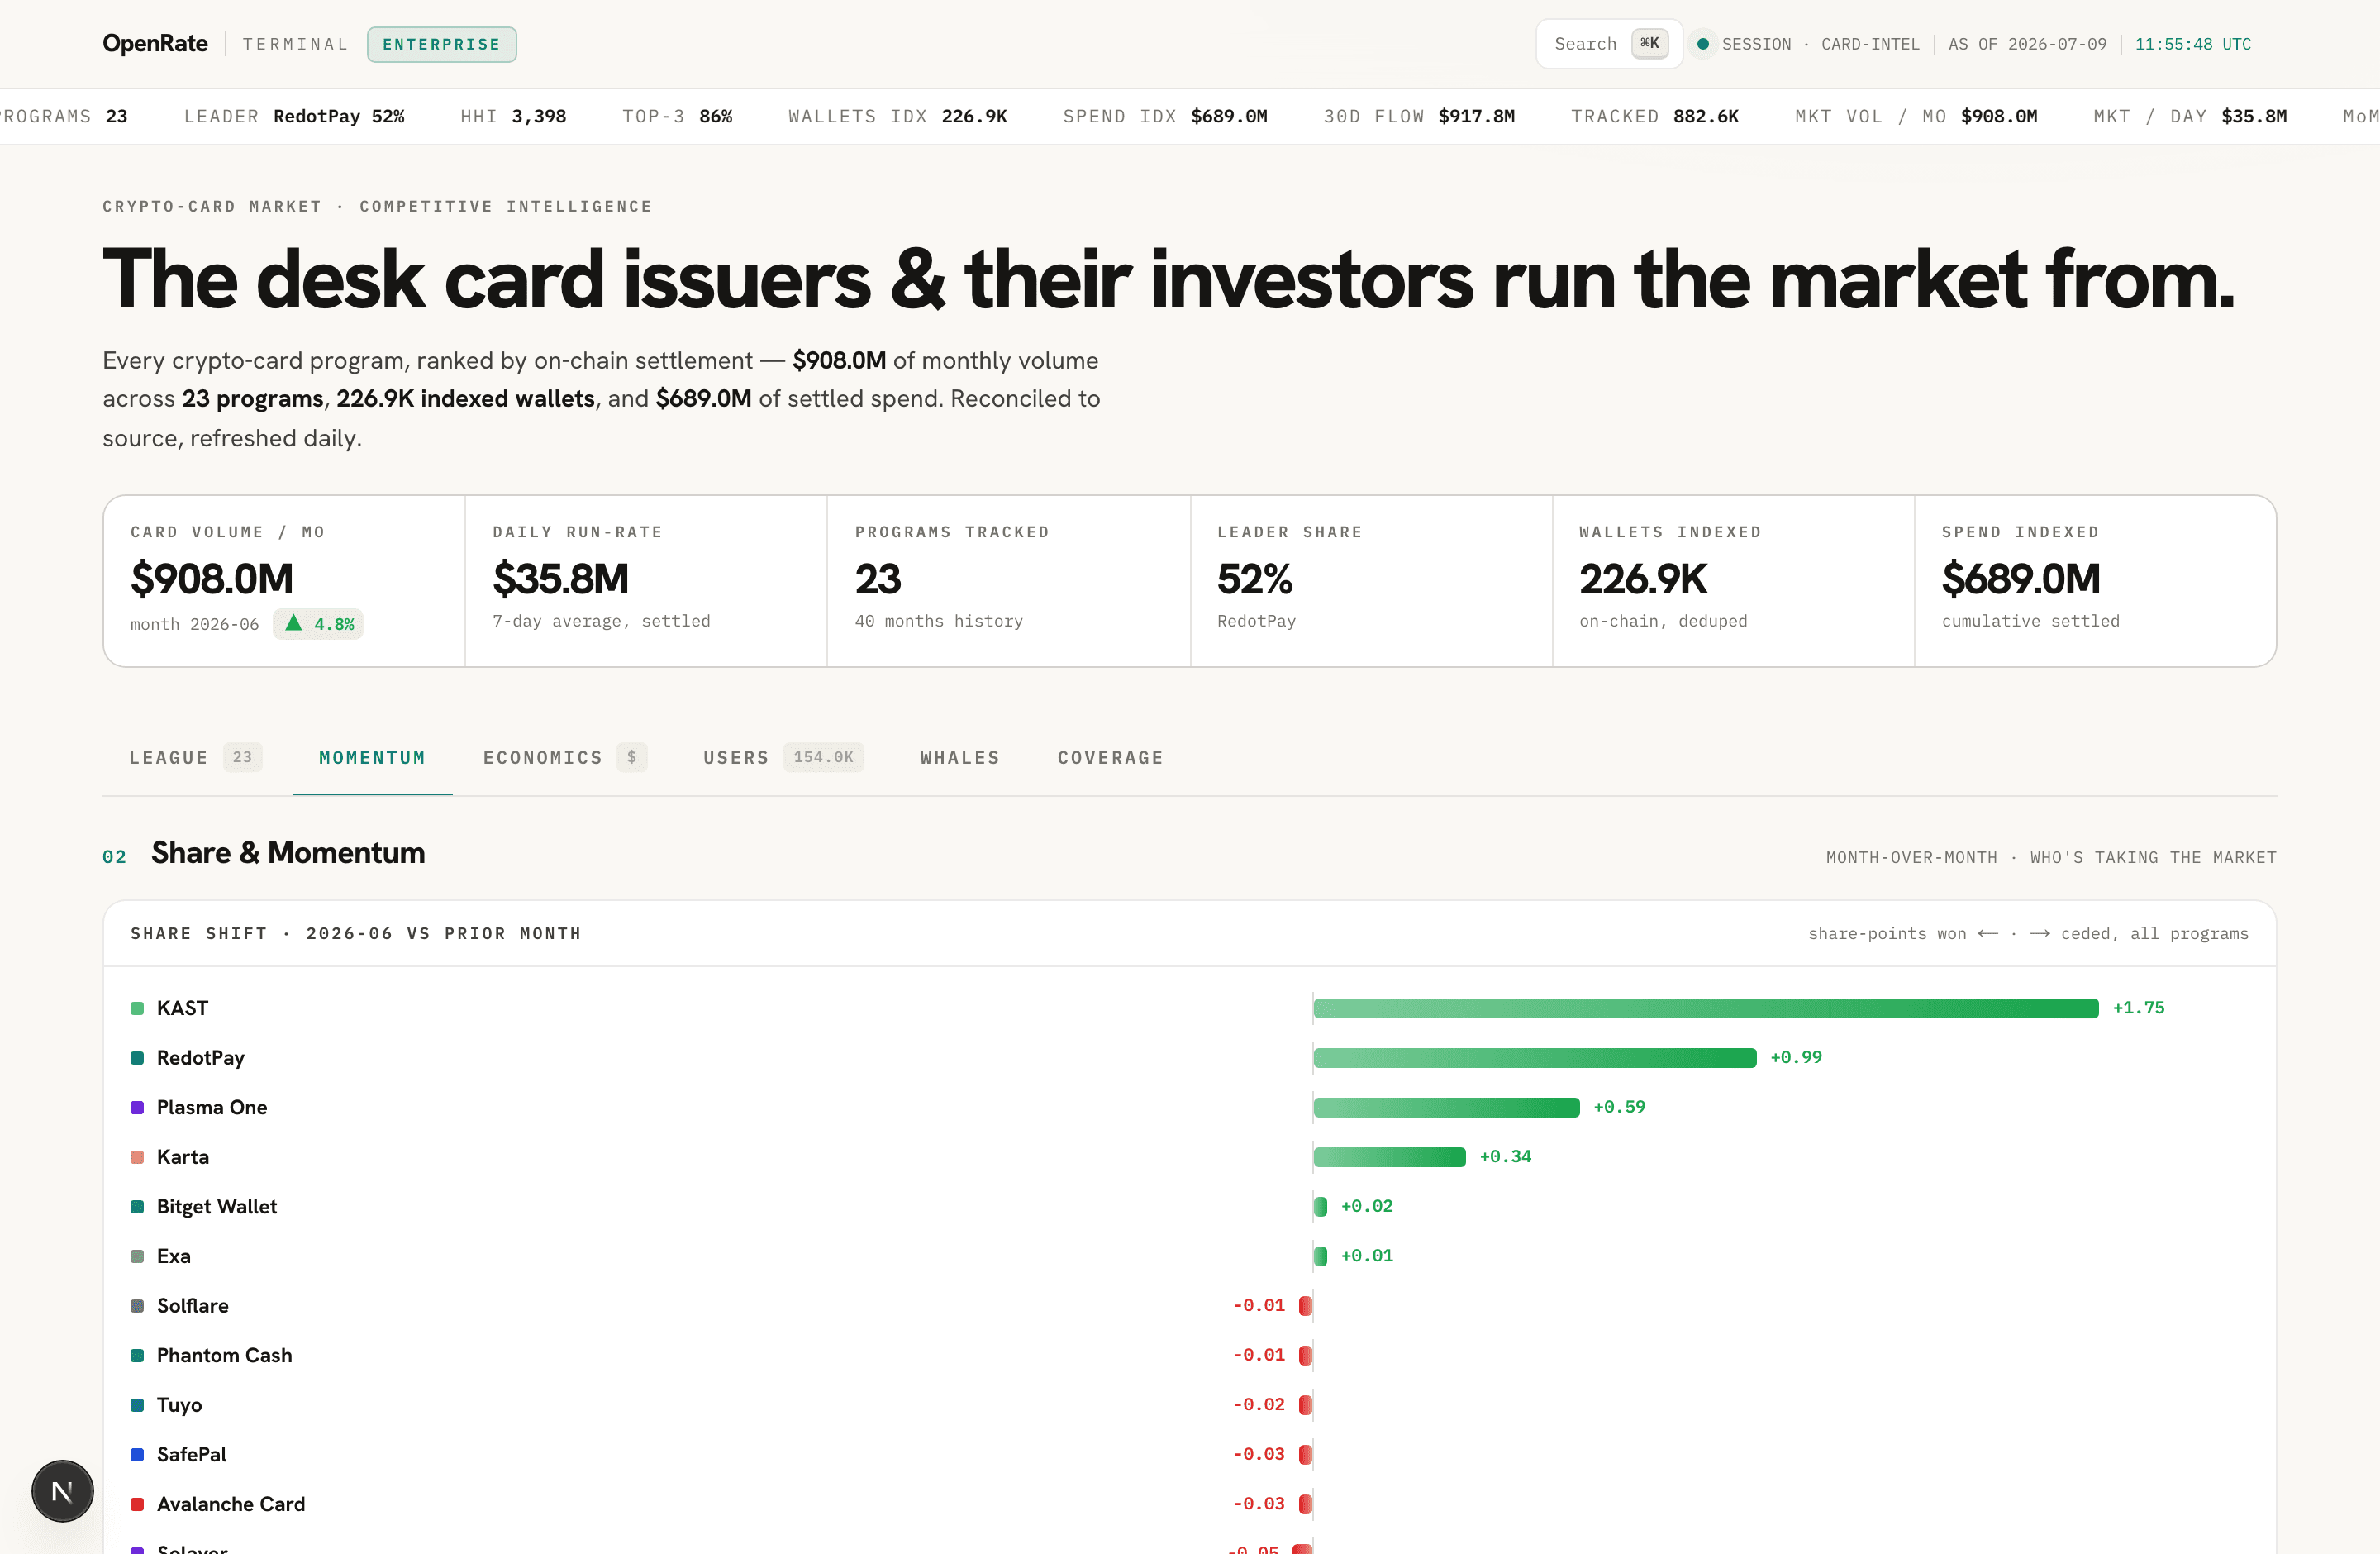Click the Solflare -0.01 red bar
The image size is (2380, 1554).
pyautogui.click(x=1305, y=1306)
